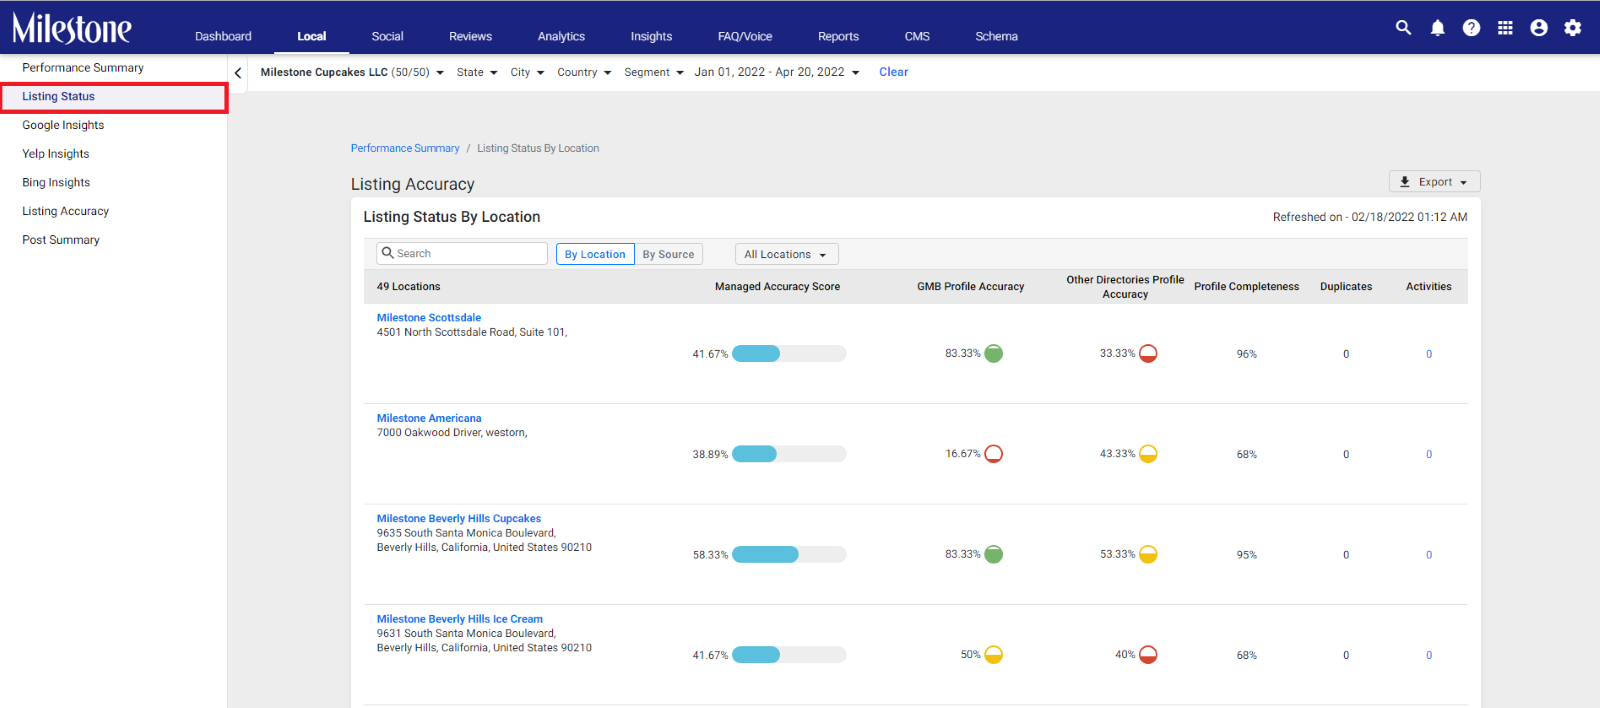The height and width of the screenshot is (708, 1600).
Task: Open the Milestone Scottsdale location link
Action: (x=429, y=318)
